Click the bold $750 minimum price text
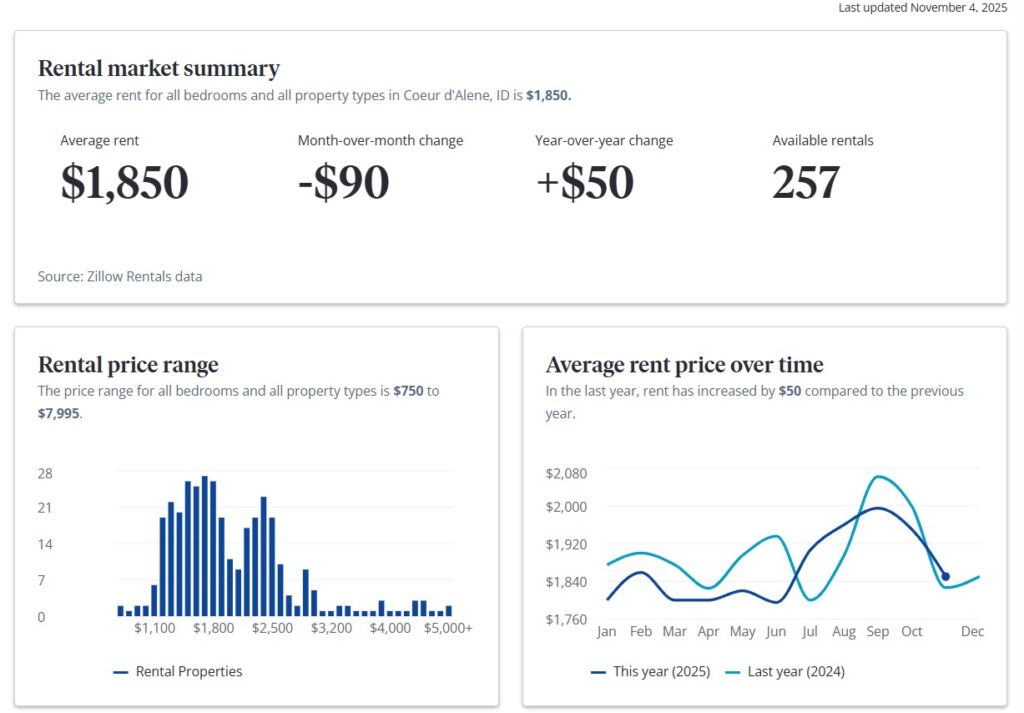Image resolution: width=1024 pixels, height=713 pixels. (408, 391)
